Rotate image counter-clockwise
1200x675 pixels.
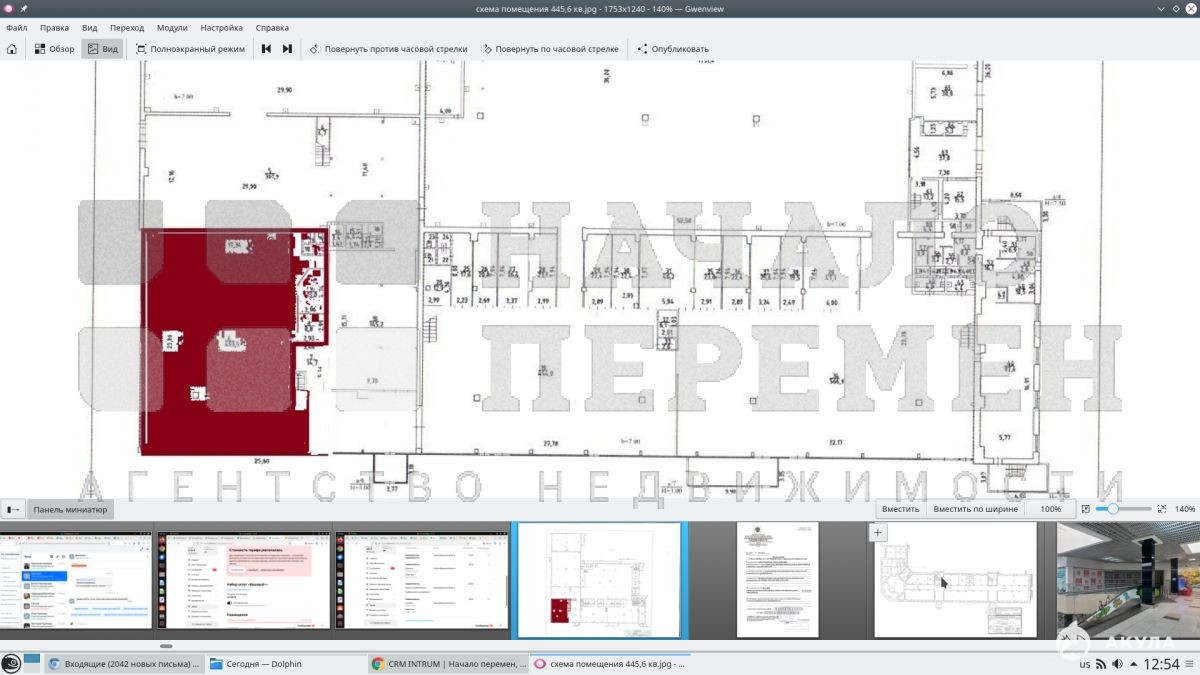388,48
